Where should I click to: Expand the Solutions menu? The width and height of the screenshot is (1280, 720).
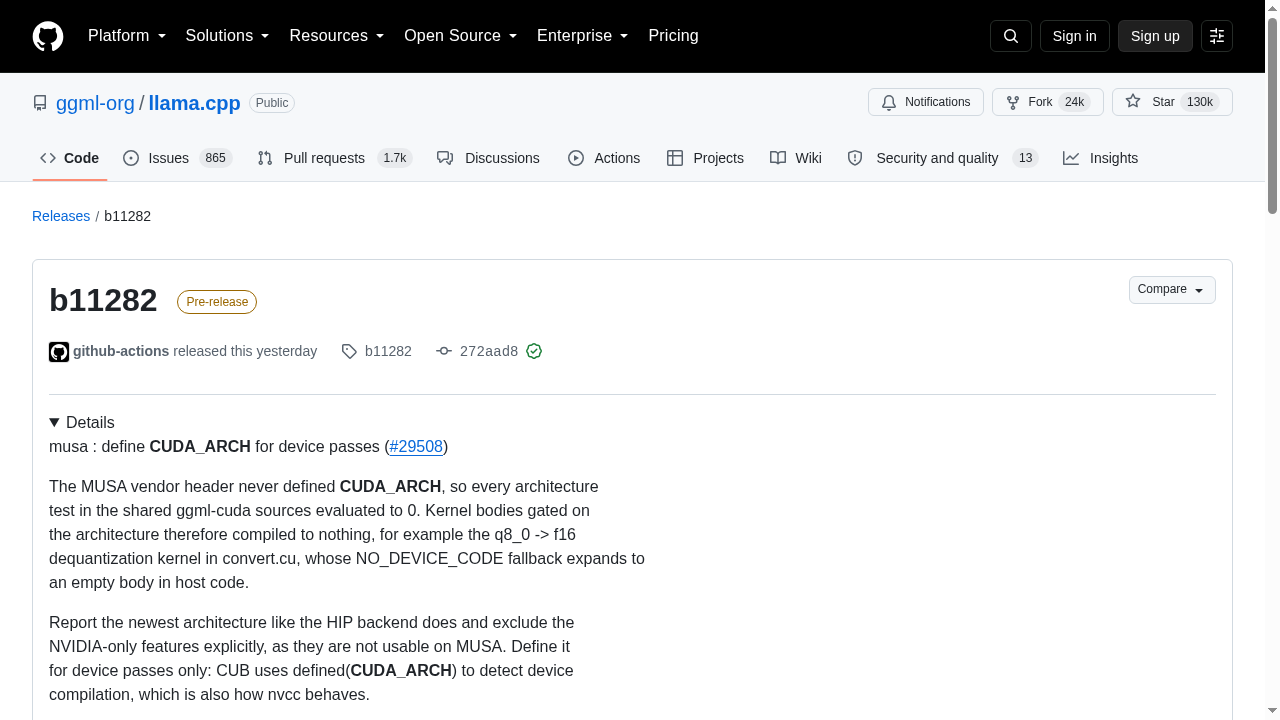pyautogui.click(x=228, y=36)
